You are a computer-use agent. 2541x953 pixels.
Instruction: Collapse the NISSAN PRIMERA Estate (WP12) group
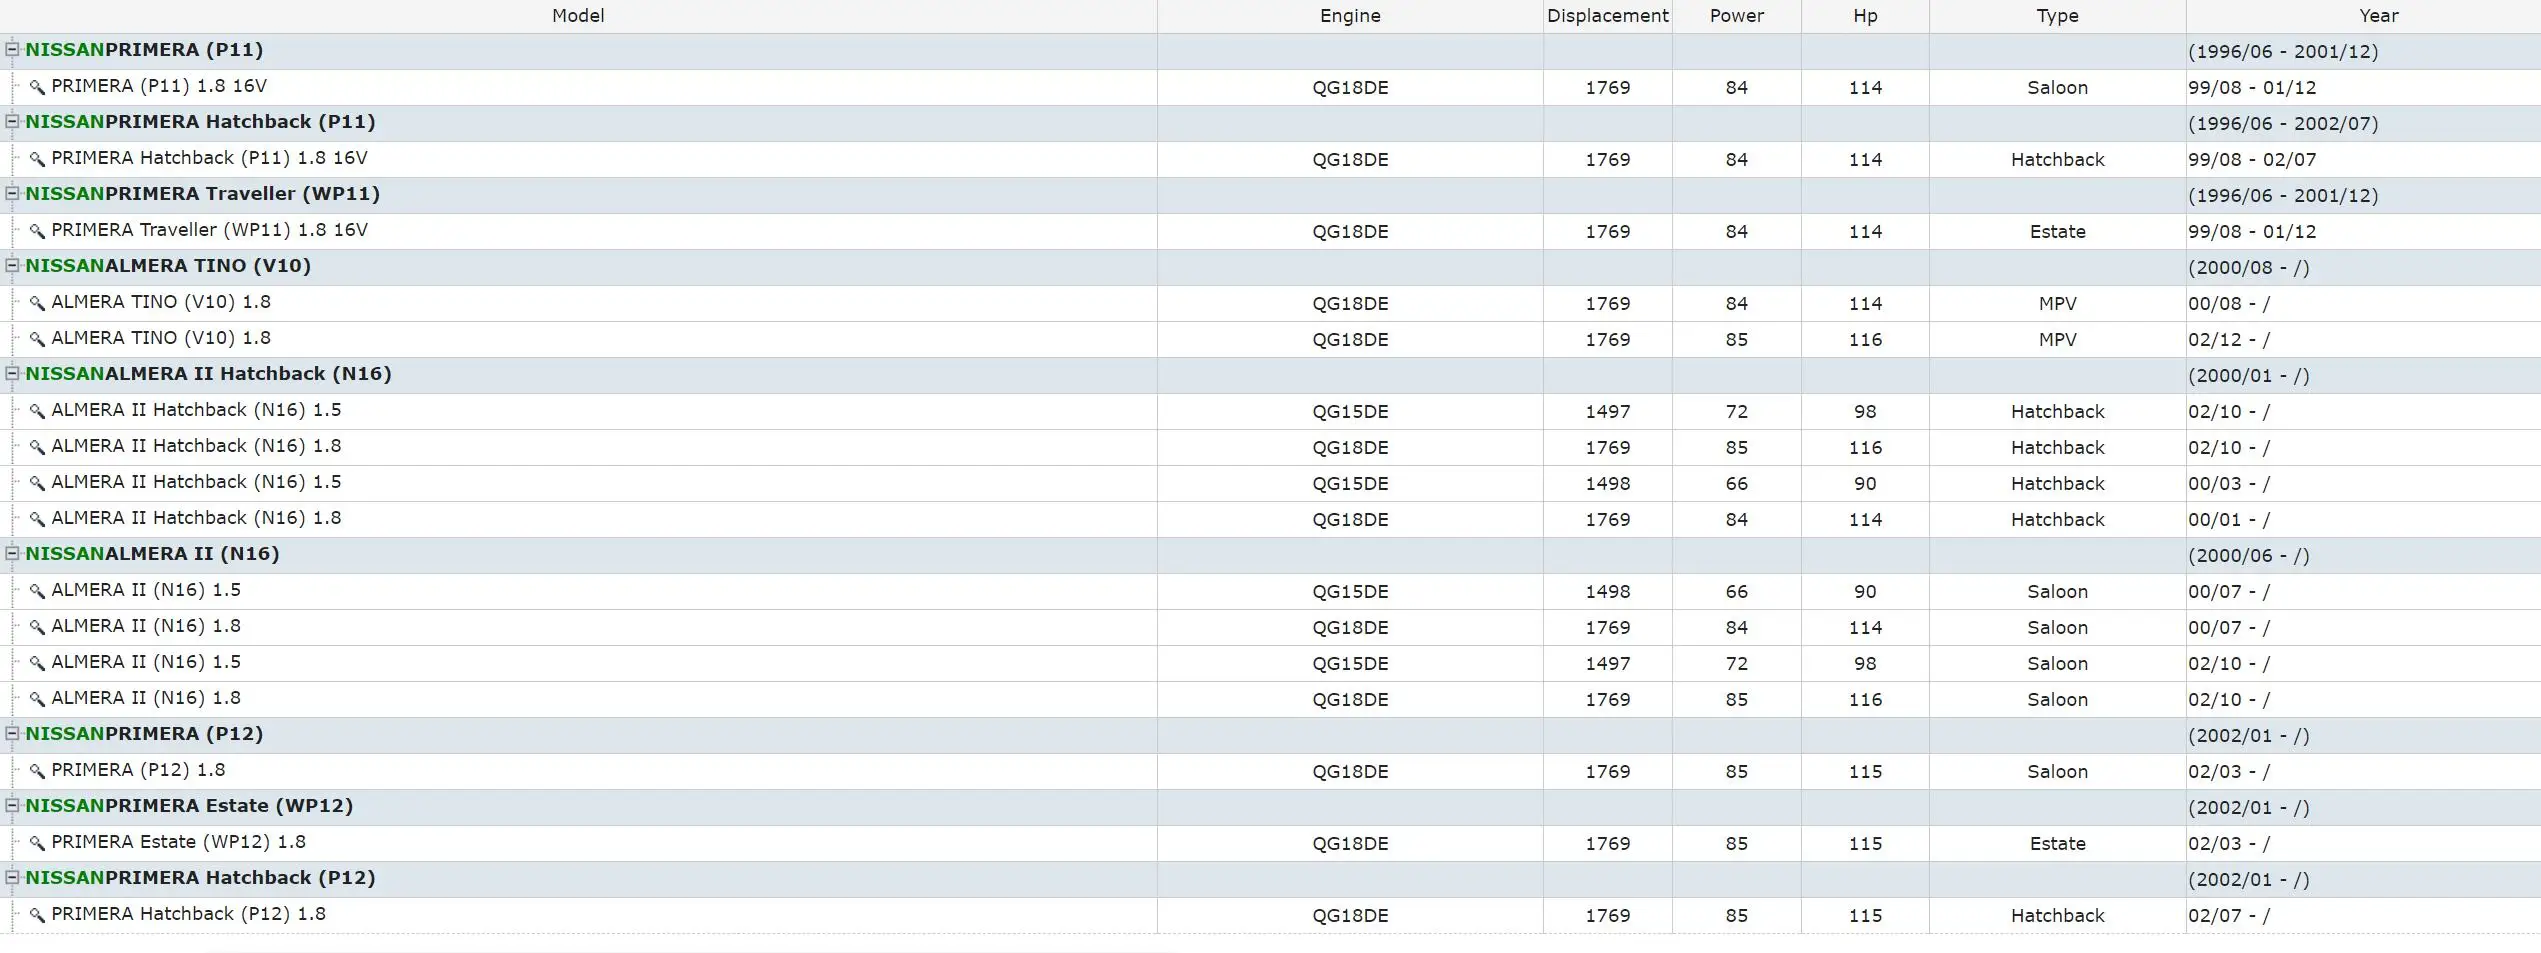click(x=12, y=805)
